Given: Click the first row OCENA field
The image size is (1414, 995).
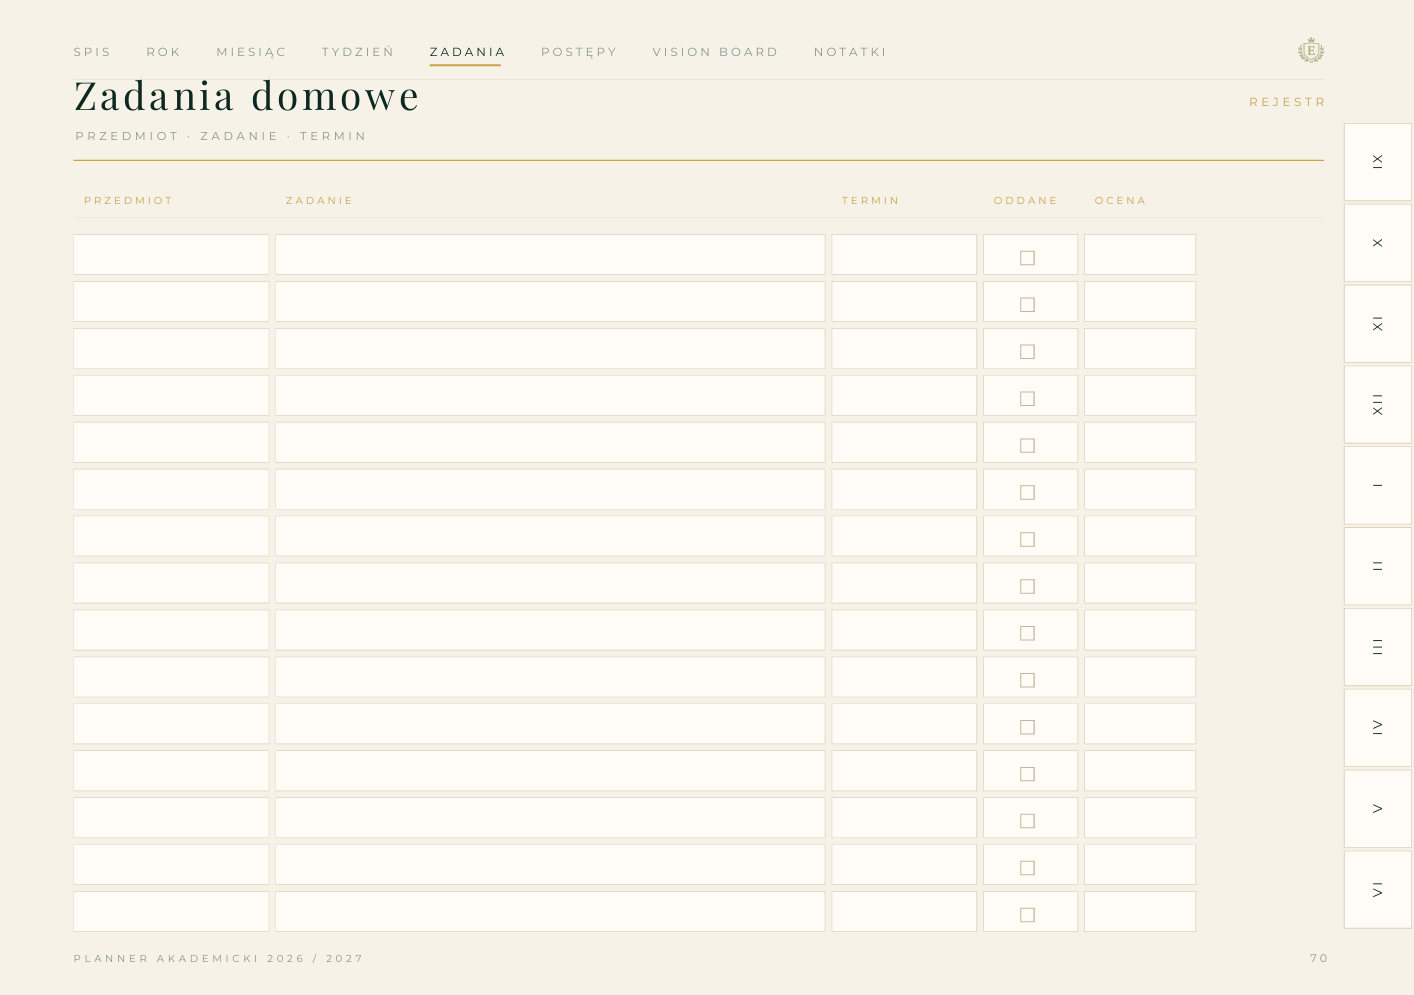Looking at the screenshot, I should point(1140,255).
